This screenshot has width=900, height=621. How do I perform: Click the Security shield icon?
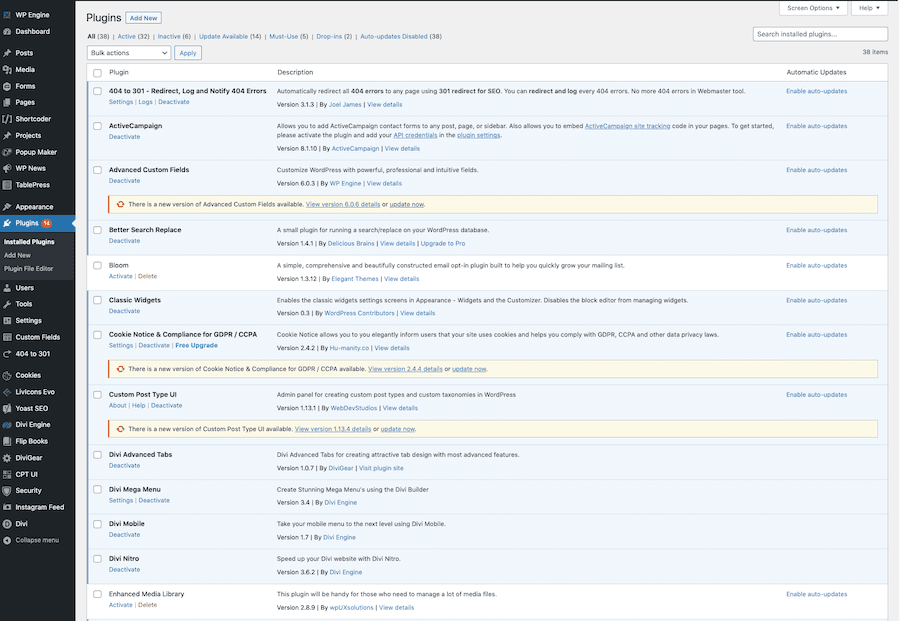click(7, 491)
